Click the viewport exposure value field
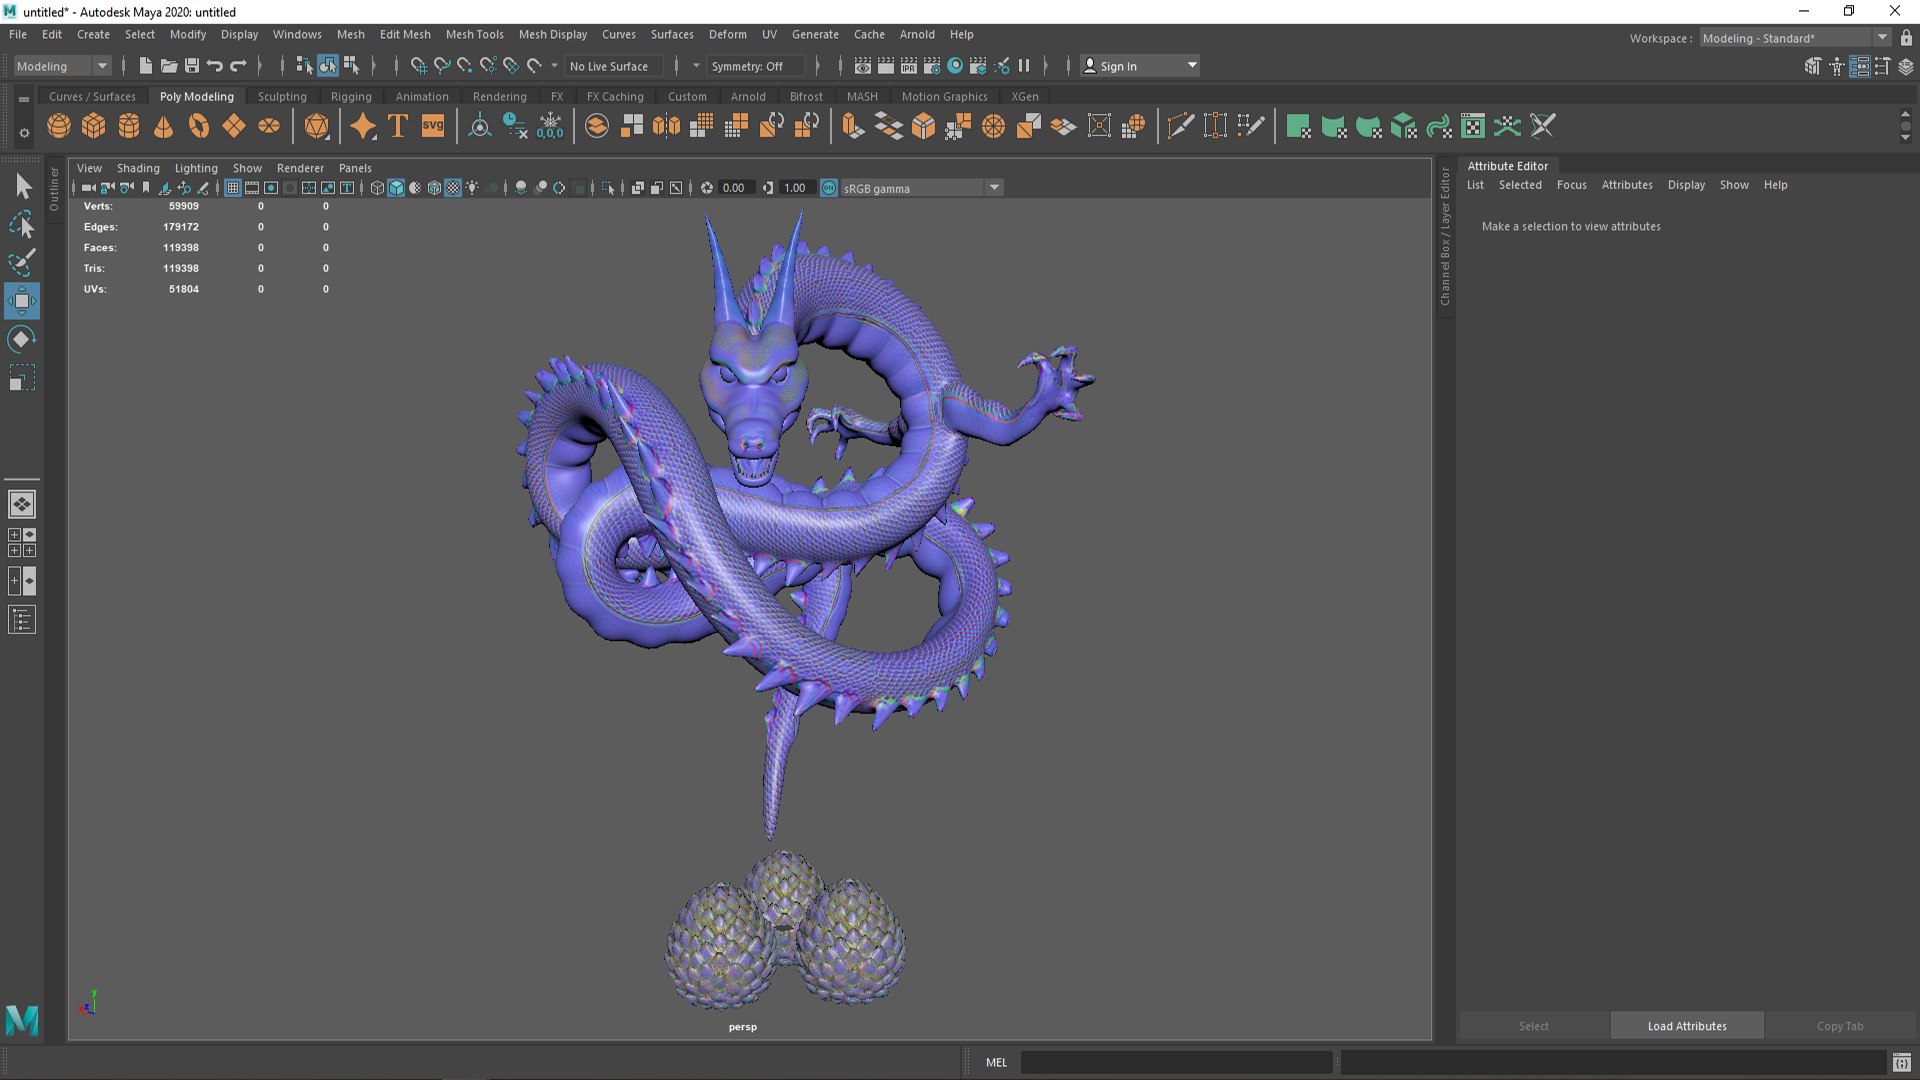 pos(734,188)
